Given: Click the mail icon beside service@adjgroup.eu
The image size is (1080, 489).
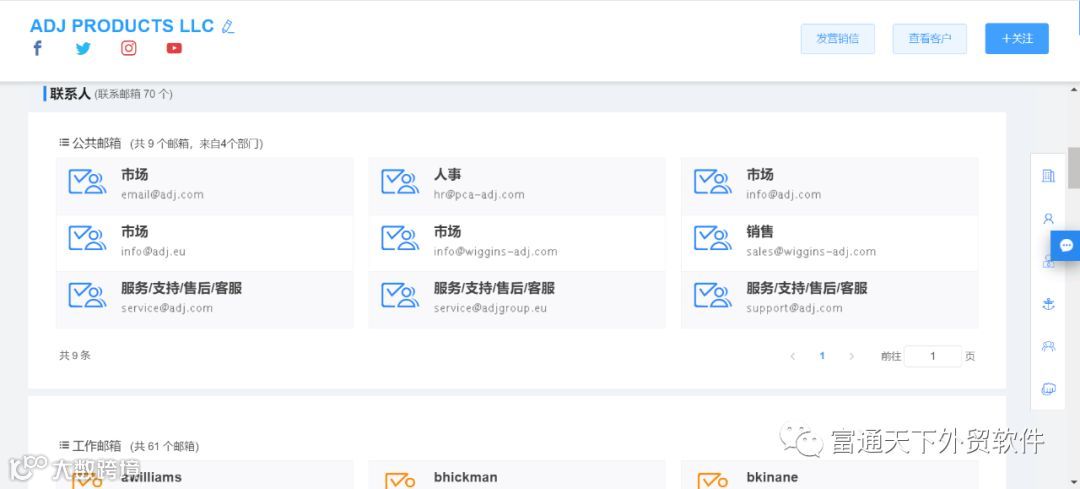Looking at the screenshot, I should coord(400,295).
